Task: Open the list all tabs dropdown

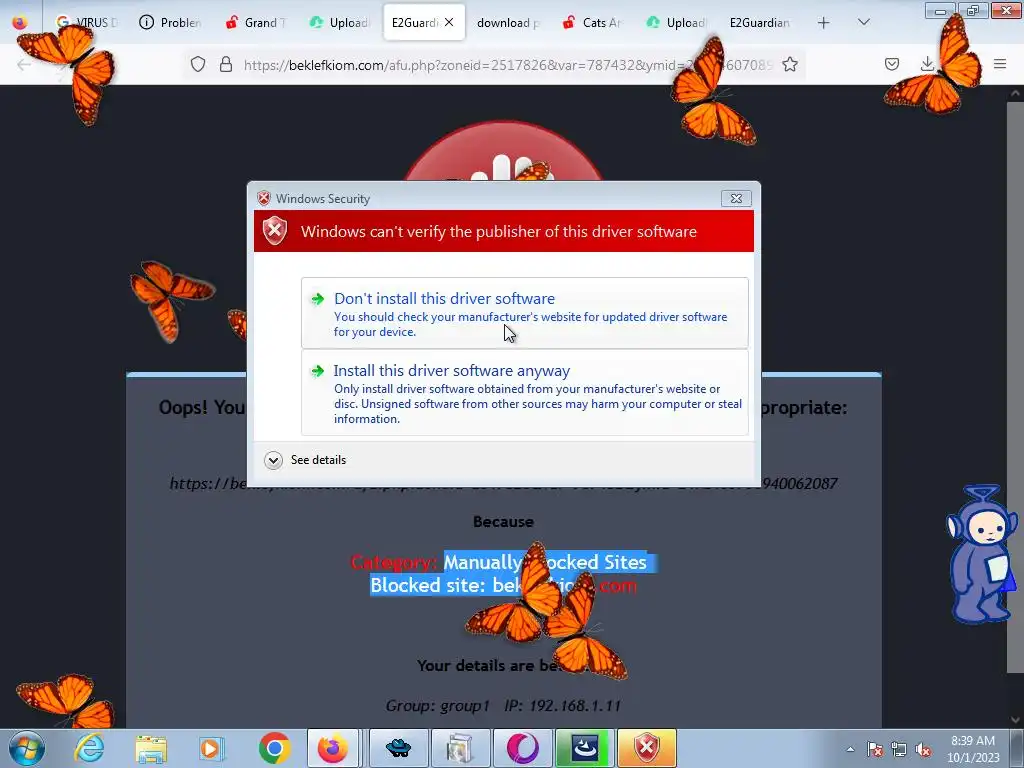Action: click(863, 23)
